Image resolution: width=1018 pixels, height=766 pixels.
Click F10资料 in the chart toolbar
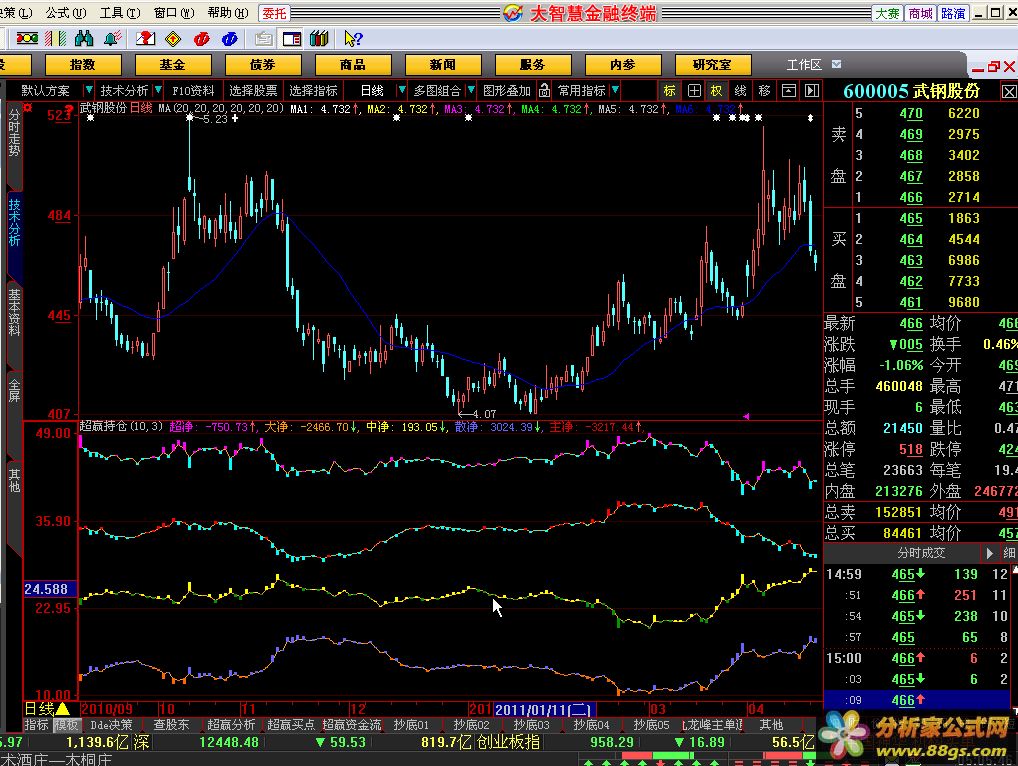193,90
